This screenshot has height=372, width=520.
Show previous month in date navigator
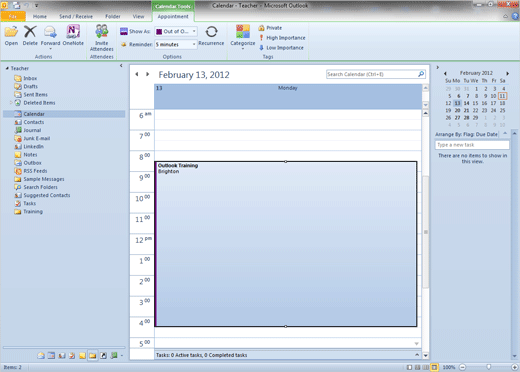[445, 73]
